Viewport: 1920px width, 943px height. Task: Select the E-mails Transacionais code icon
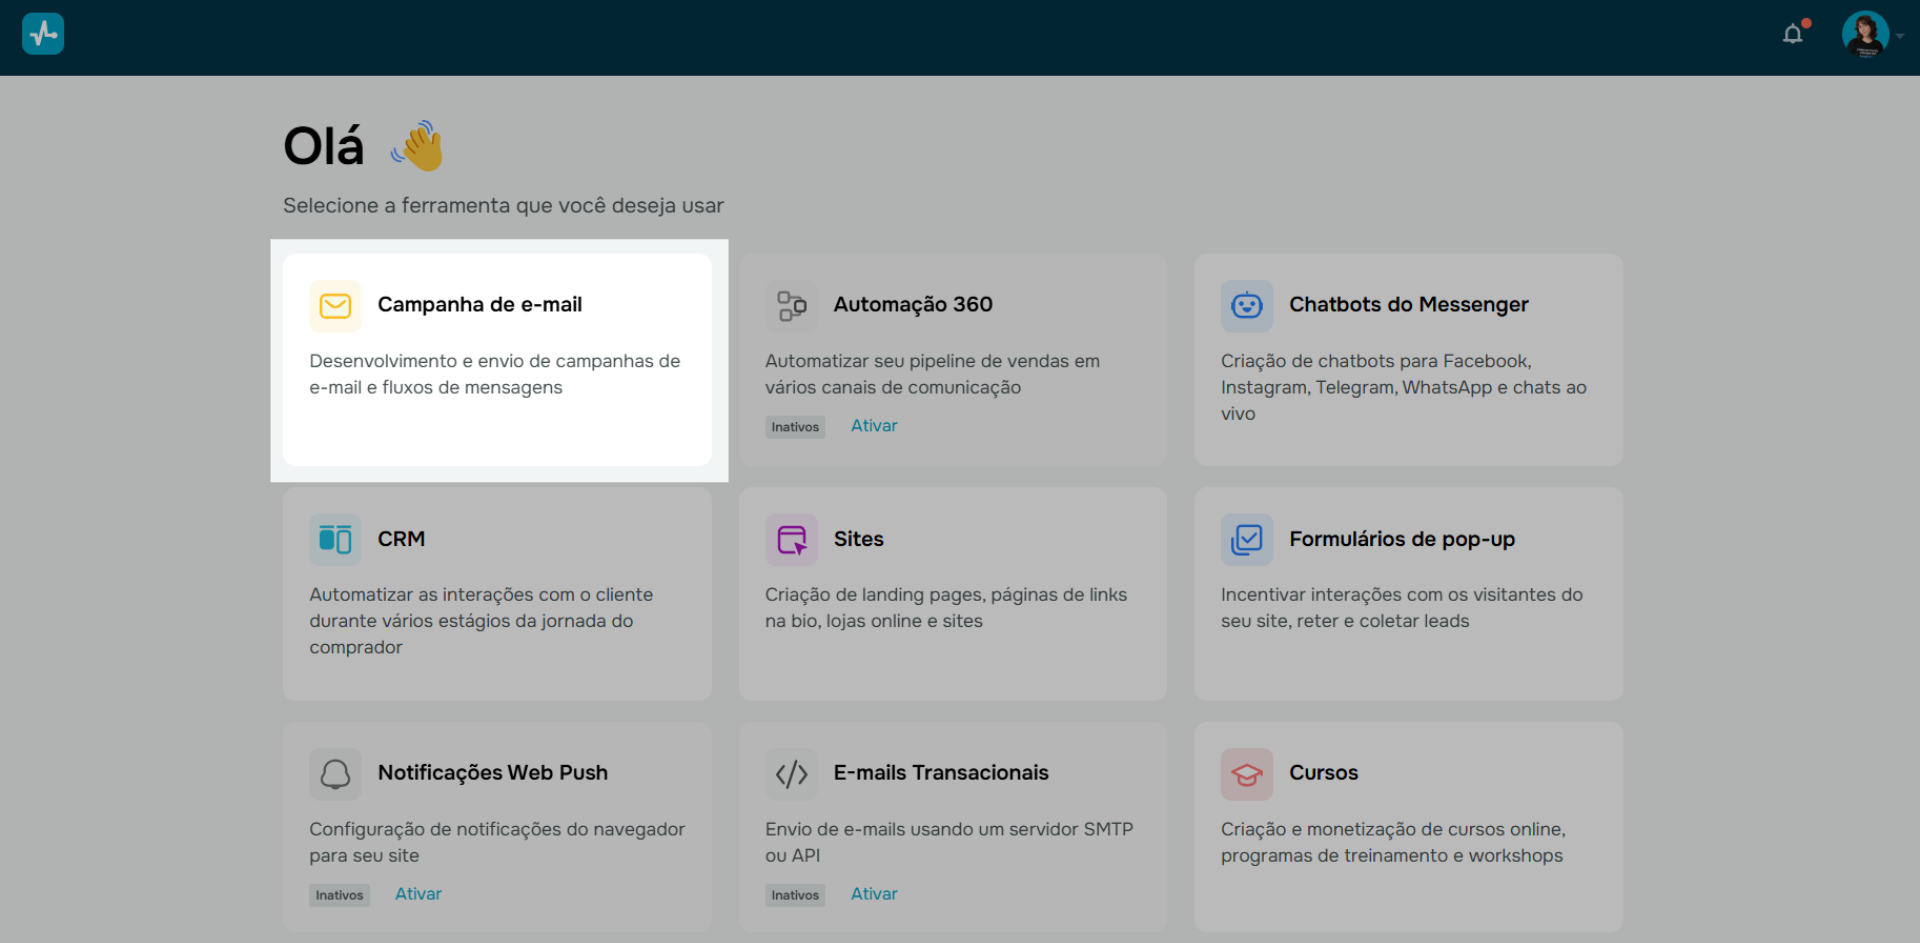coord(791,773)
